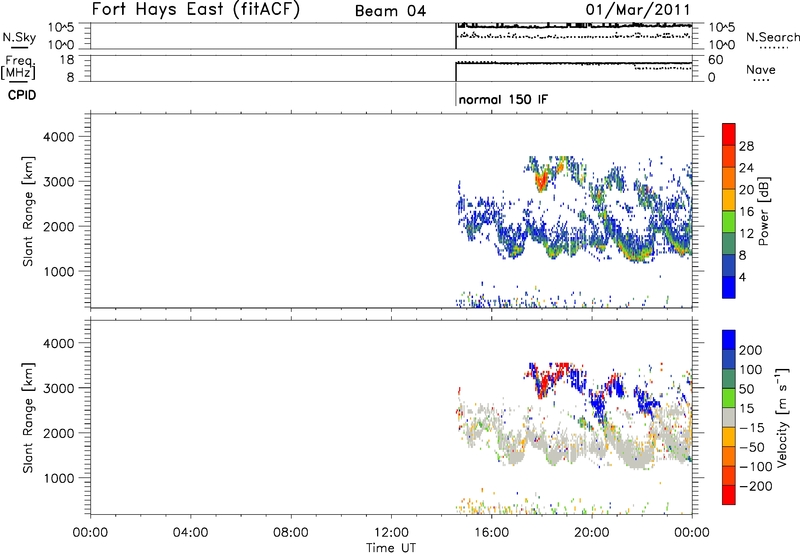Screen dimensions: 800x554
Task: Click the '04:00' time axis label
Action: tap(191, 533)
